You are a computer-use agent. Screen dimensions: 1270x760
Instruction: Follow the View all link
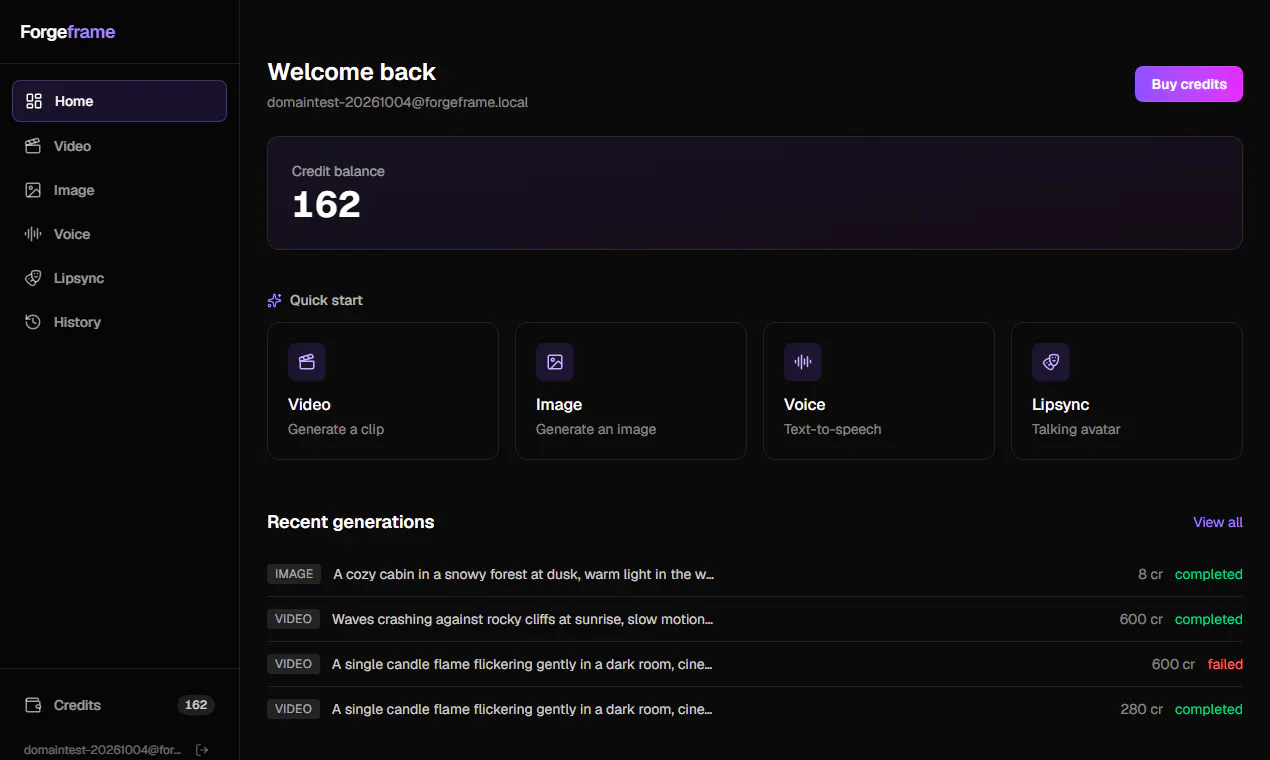pos(1218,522)
